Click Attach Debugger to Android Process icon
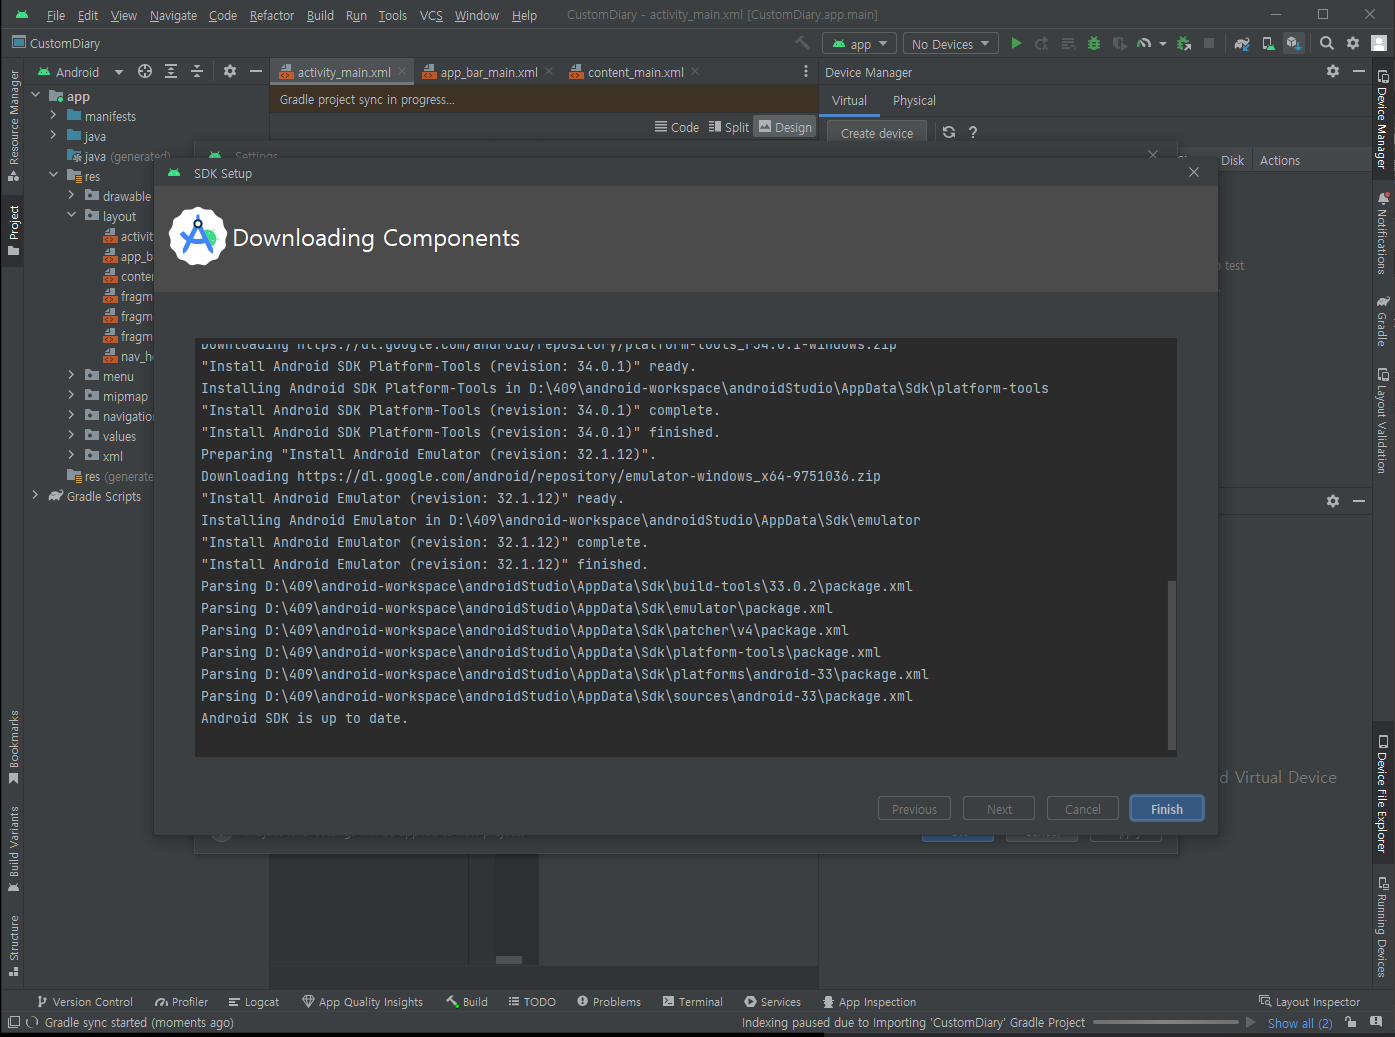Screen dimensions: 1395x1037 (1184, 43)
